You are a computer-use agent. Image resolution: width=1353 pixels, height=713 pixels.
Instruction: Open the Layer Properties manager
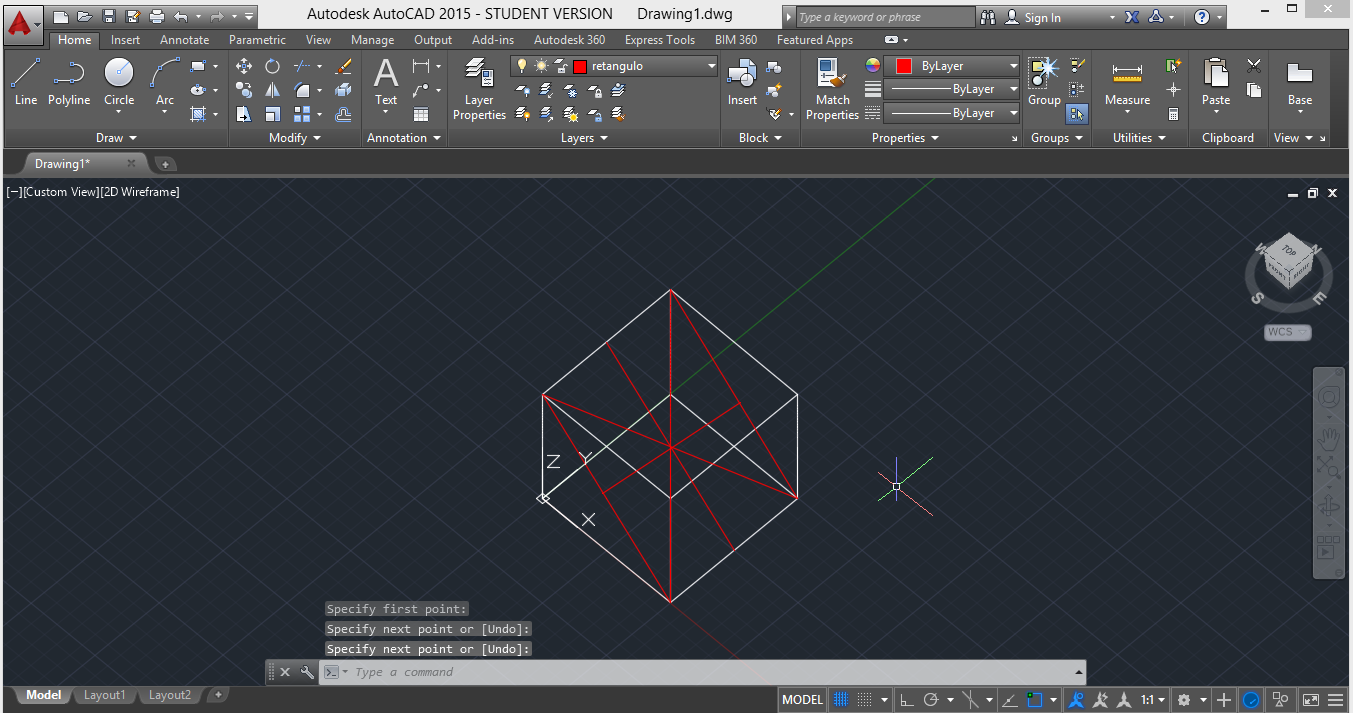coord(479,88)
